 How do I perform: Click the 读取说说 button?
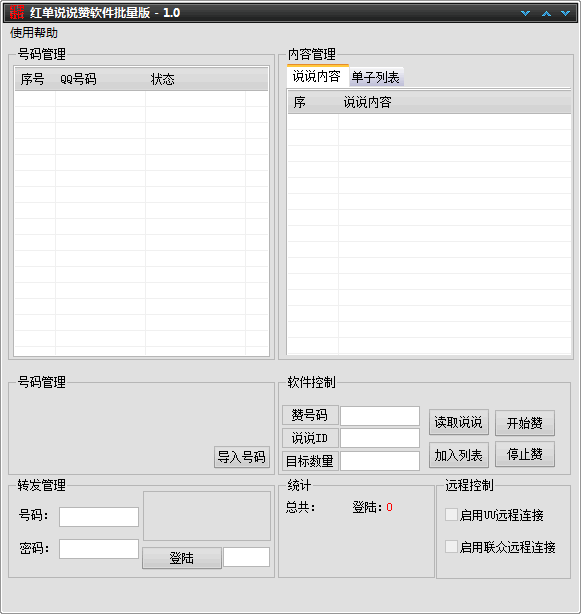tap(458, 423)
